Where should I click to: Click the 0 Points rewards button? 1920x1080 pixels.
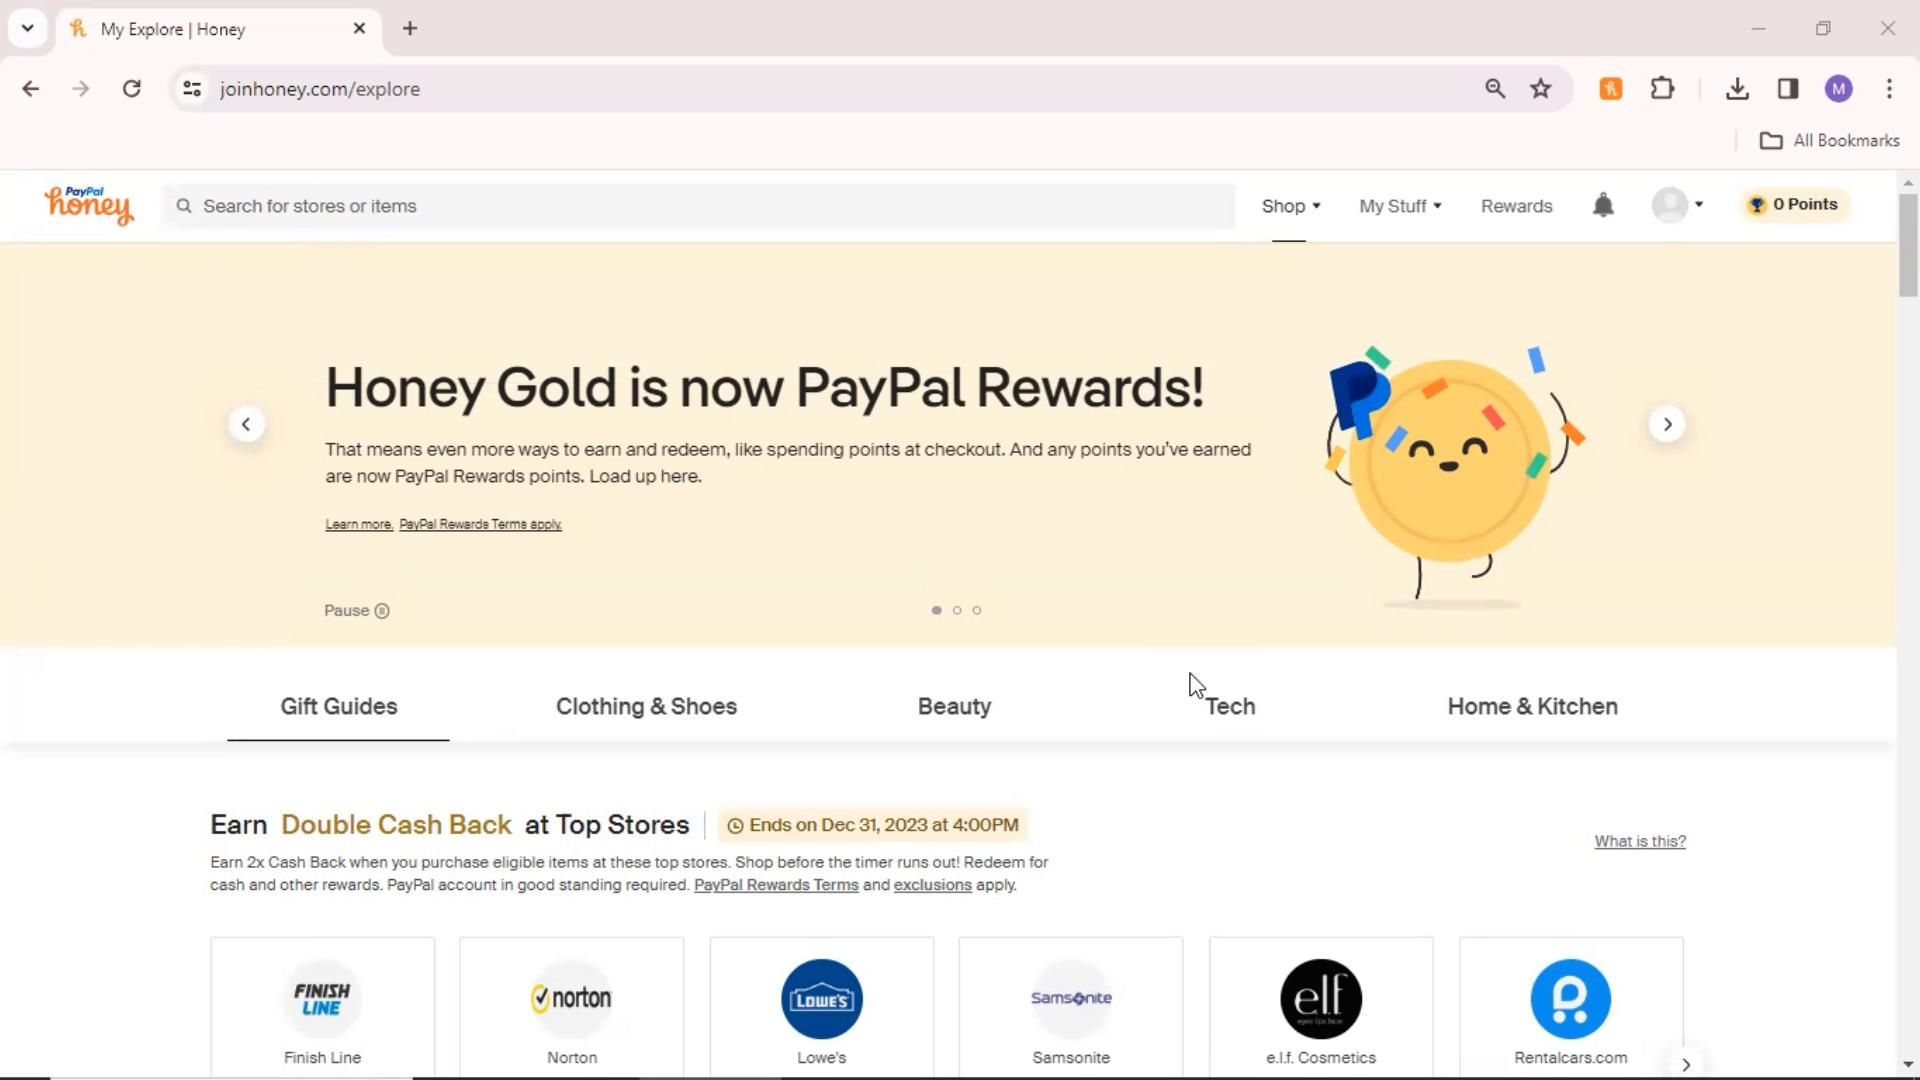1794,205
